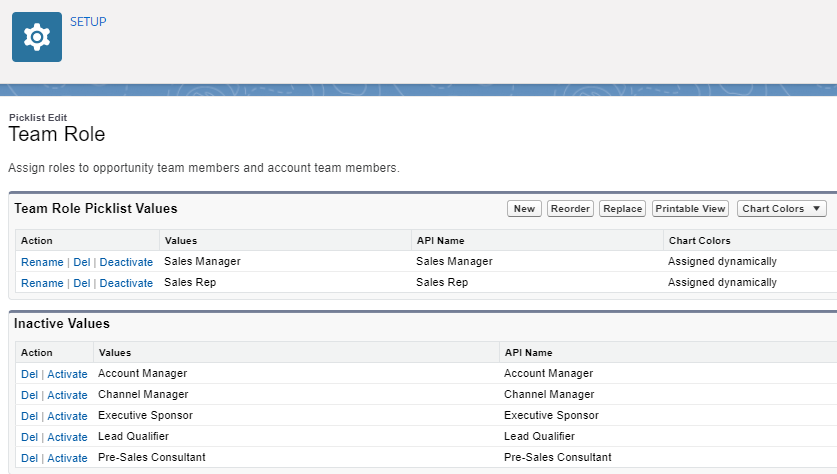Activate the Lead Qualifier value

67,437
